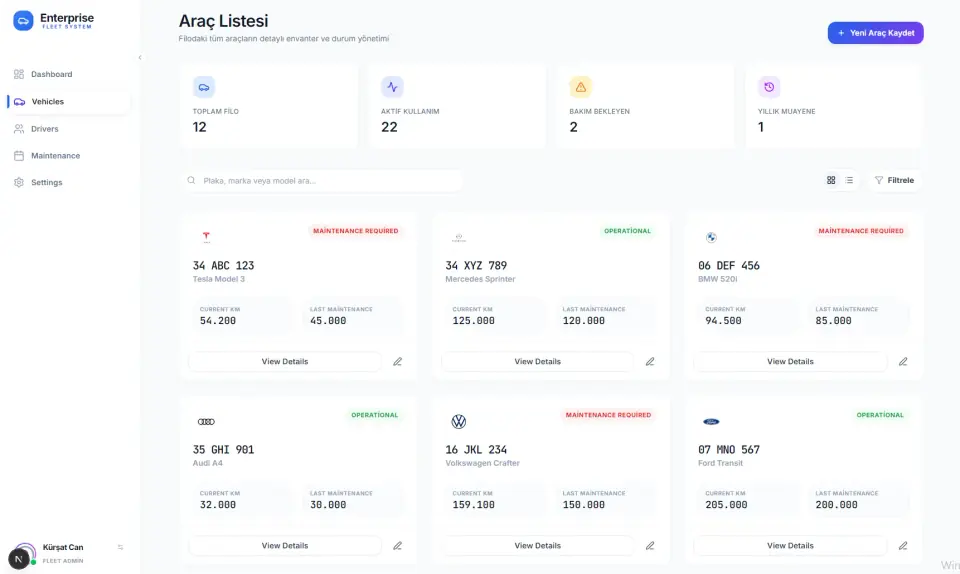960x574 pixels.
Task: Click the Mercedes logo on 34 XYZ 789
Action: 459,237
